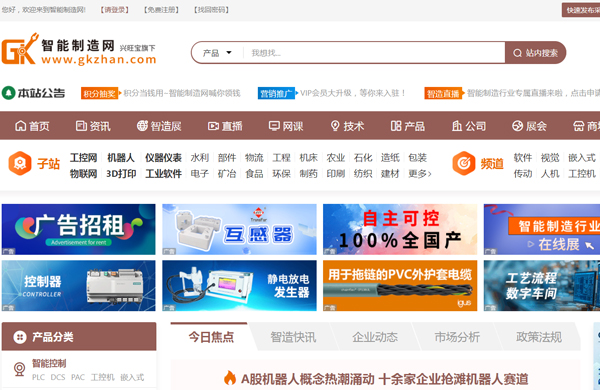Switch to the 市场分析 tab
The width and height of the screenshot is (600, 390).
click(457, 337)
